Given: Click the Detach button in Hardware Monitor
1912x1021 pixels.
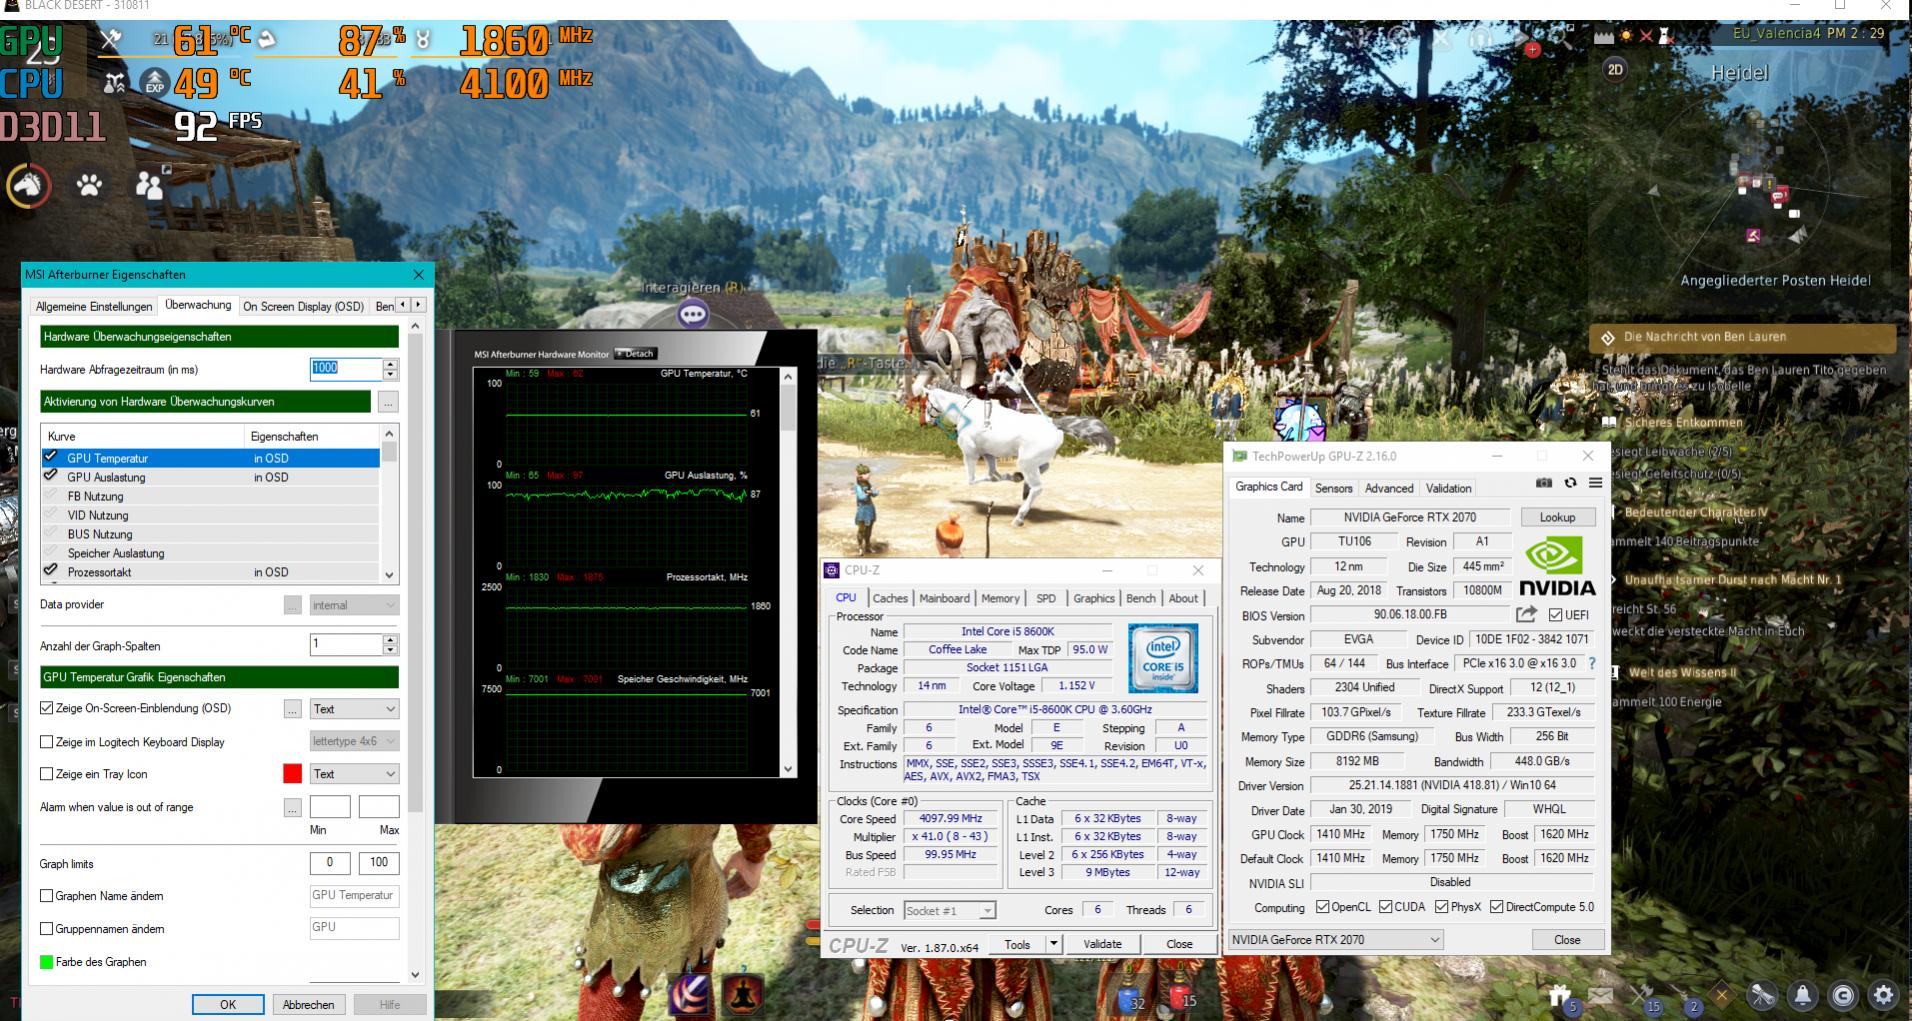Looking at the screenshot, I should [635, 353].
